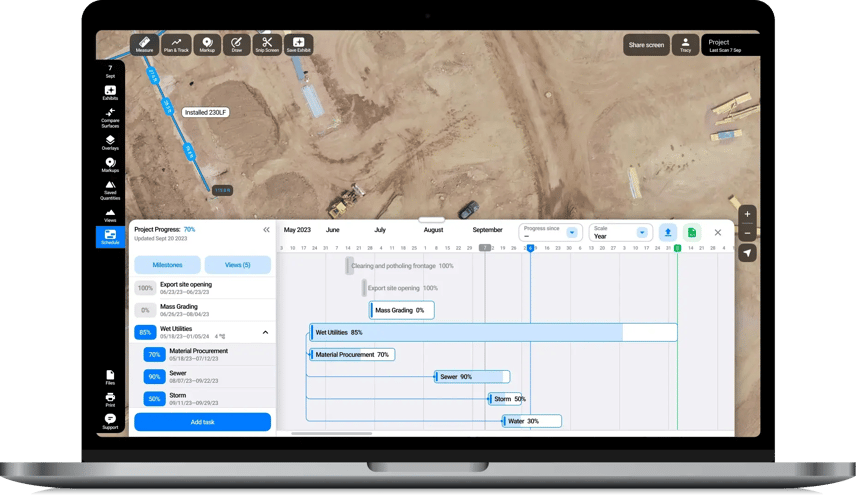The height and width of the screenshot is (495, 856).
Task: Open Support chat in the sidebar
Action: [110, 421]
